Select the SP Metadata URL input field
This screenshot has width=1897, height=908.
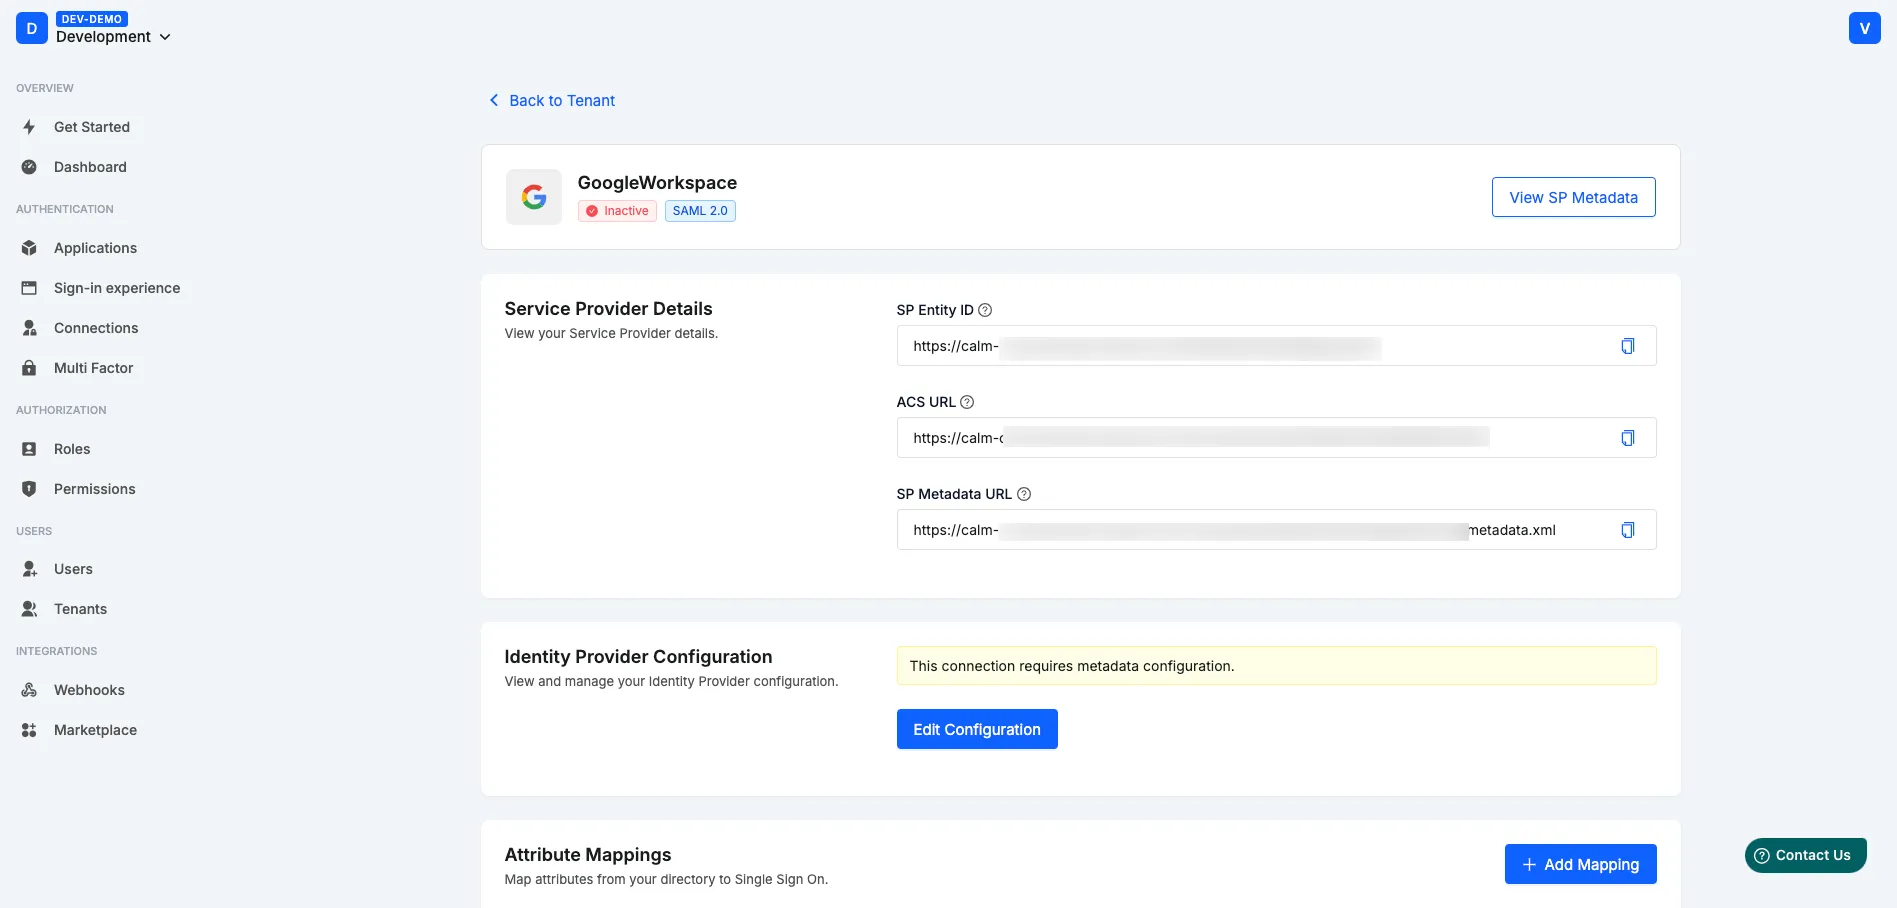tap(1200, 529)
